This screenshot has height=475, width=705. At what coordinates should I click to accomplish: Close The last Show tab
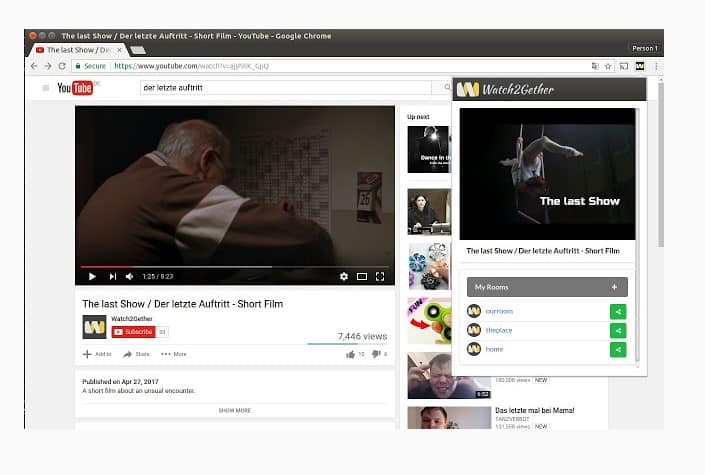click(119, 50)
